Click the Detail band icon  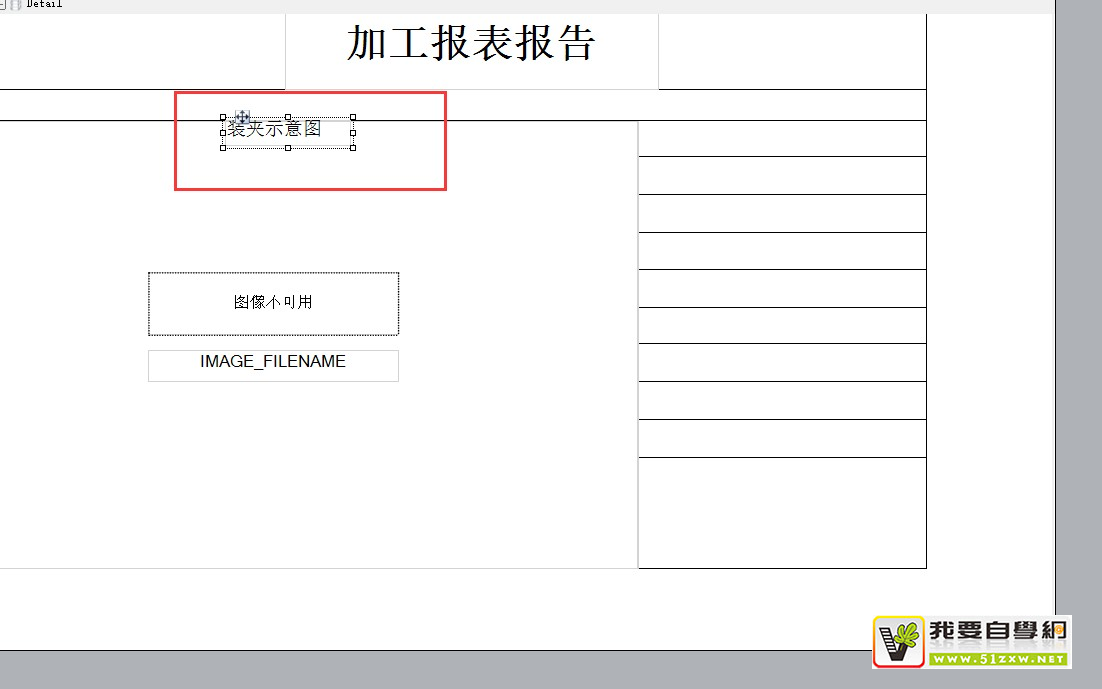point(15,4)
